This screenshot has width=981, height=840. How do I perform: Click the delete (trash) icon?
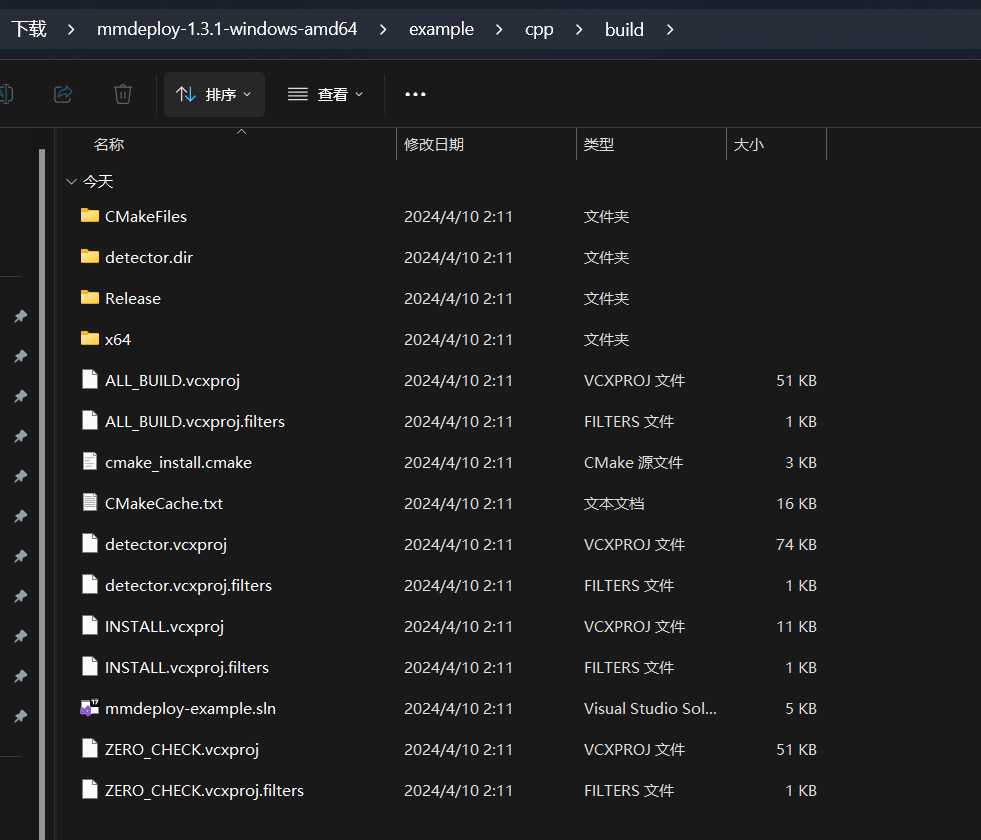pyautogui.click(x=122, y=93)
